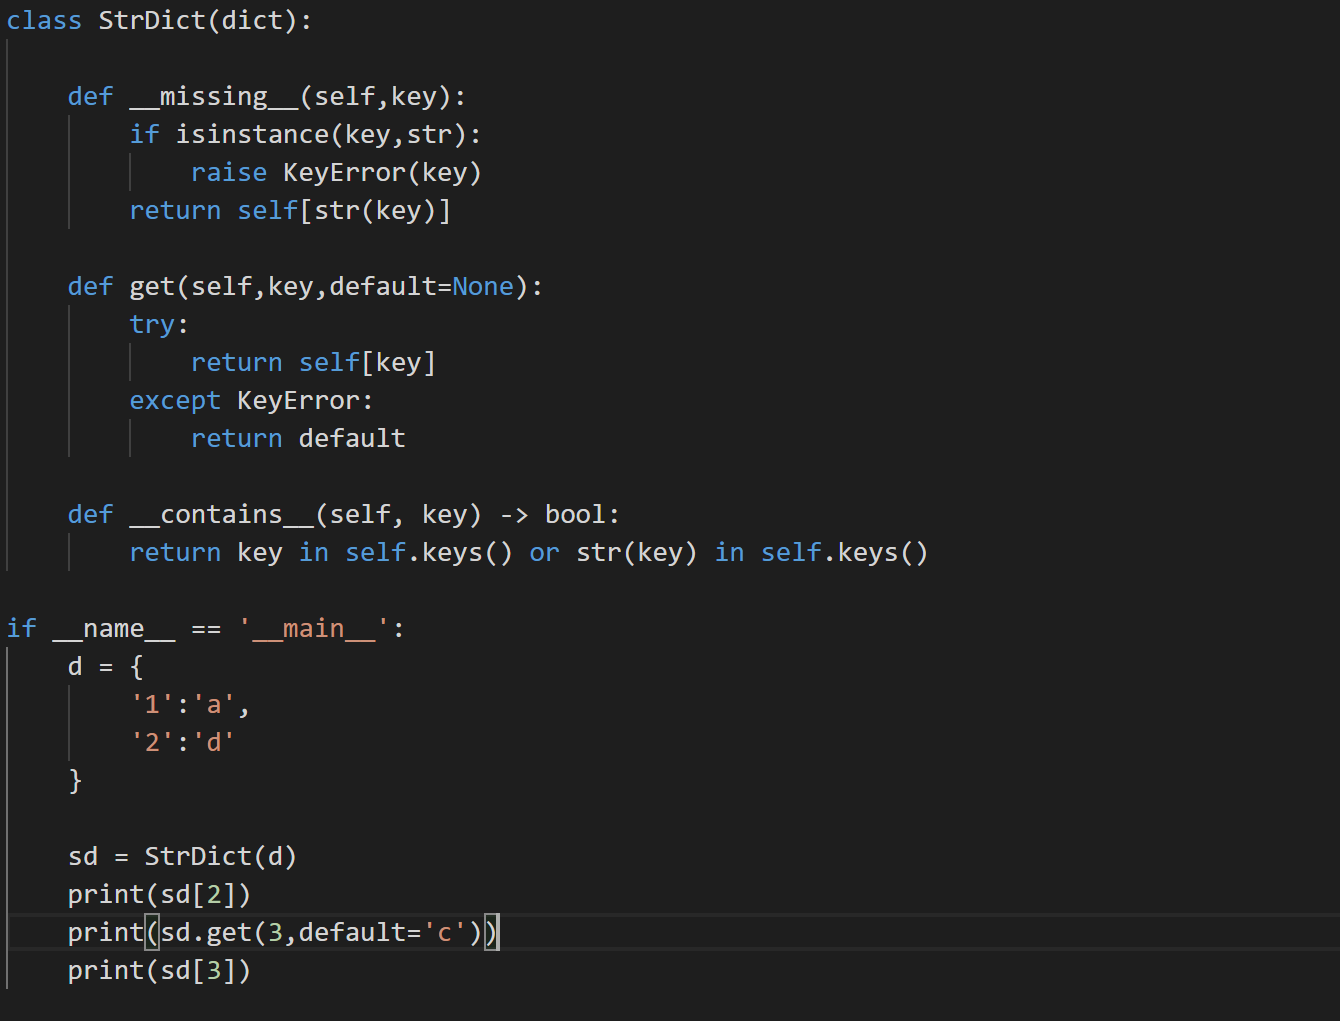Click the 'isinstance' function call
This screenshot has height=1021, width=1340.
(252, 135)
